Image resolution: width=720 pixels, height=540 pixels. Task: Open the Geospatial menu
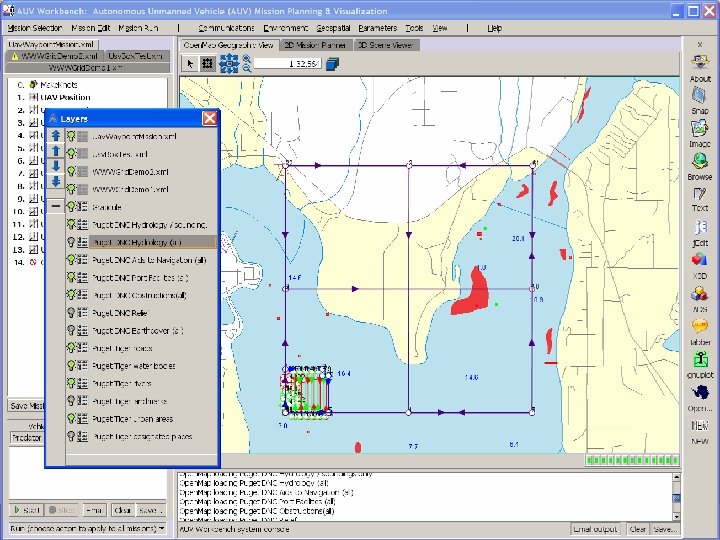tap(333, 28)
